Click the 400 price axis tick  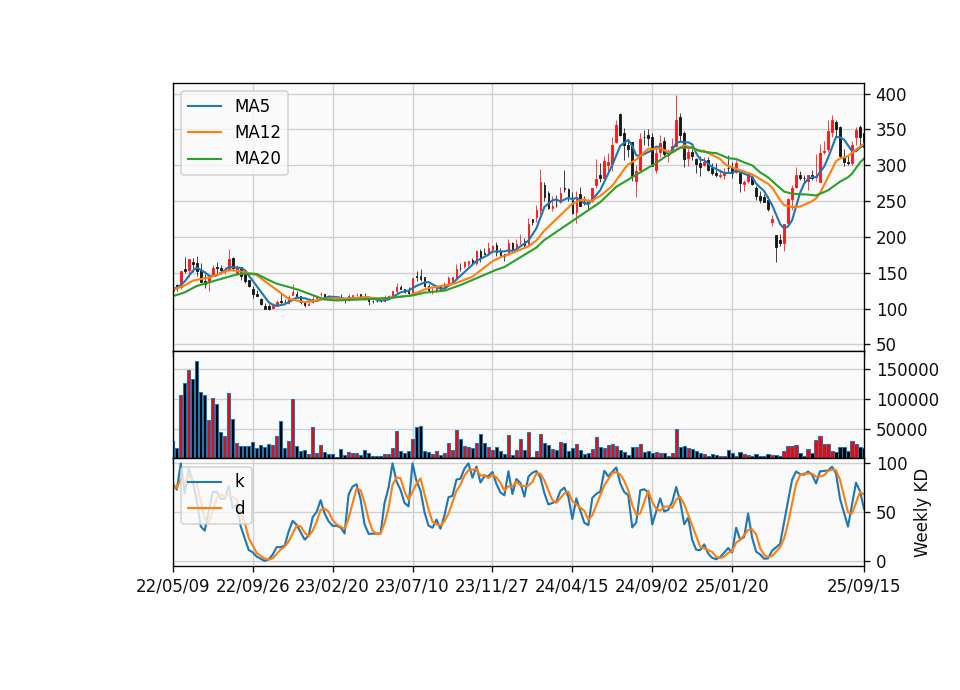pos(891,95)
